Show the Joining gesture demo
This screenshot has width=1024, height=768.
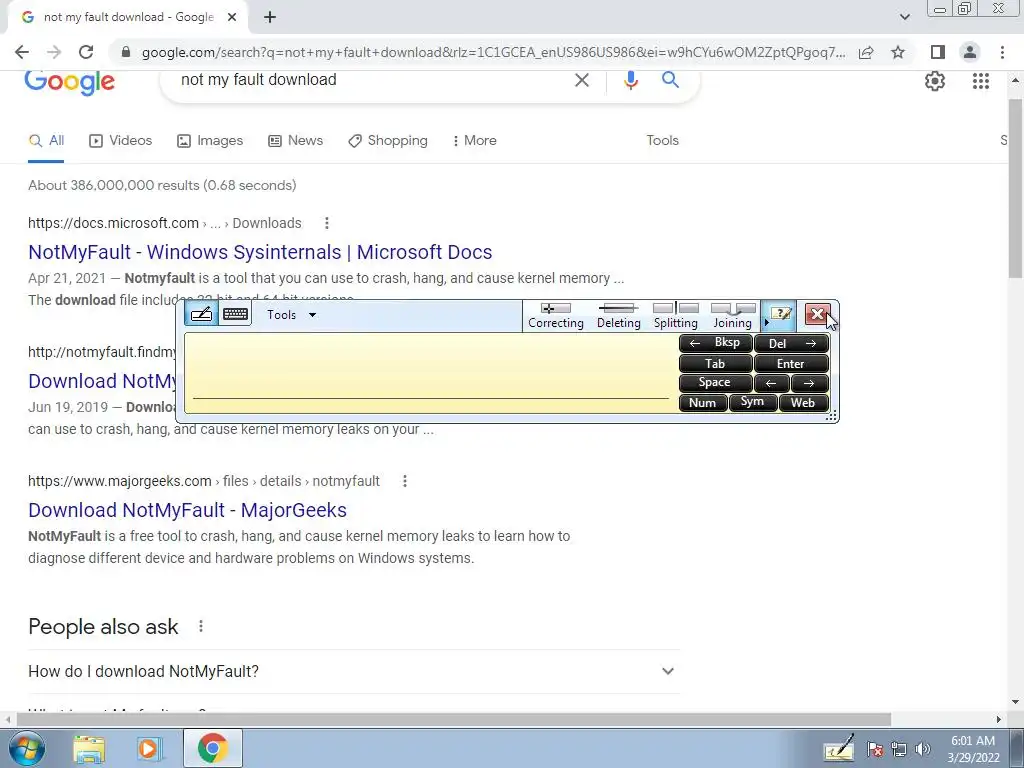pyautogui.click(x=733, y=316)
